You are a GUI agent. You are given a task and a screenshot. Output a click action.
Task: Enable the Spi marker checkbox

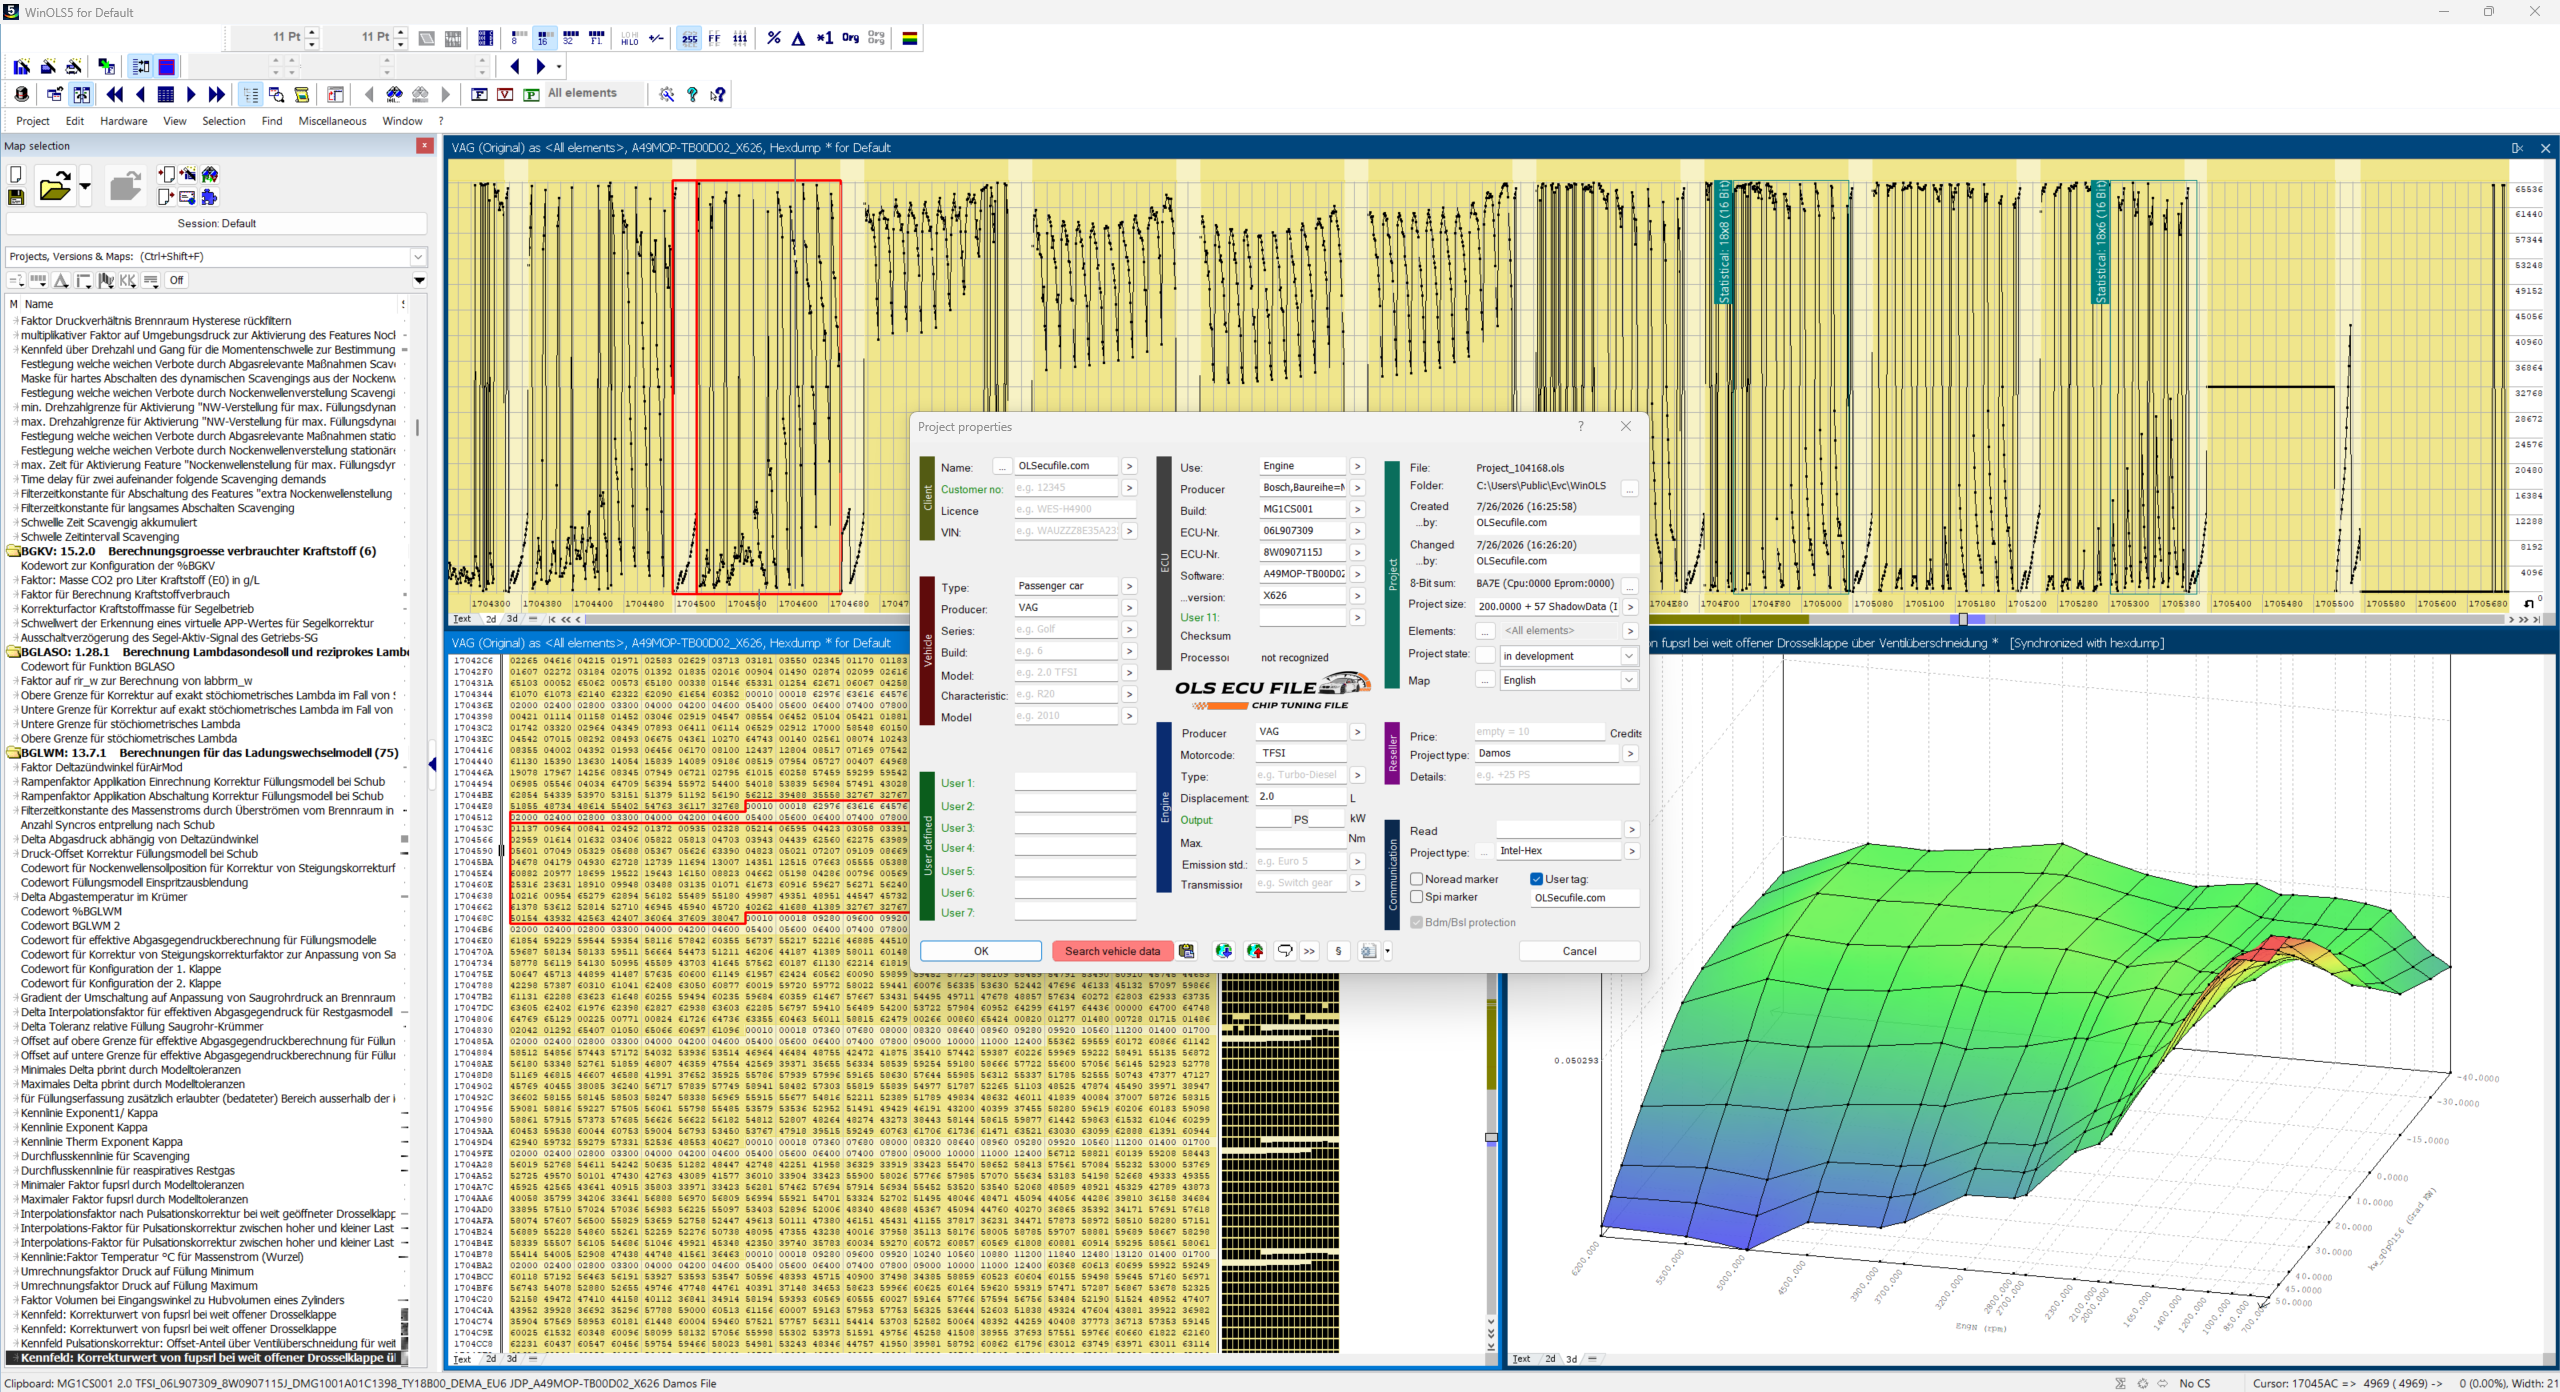click(x=1417, y=897)
